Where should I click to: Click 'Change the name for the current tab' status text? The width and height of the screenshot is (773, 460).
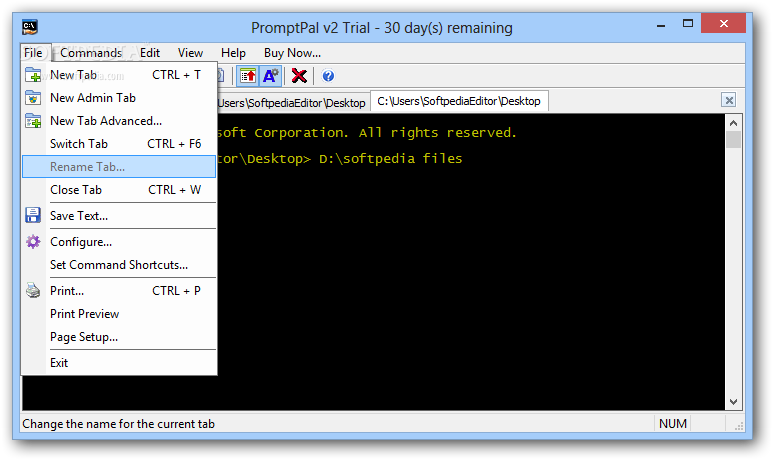point(118,424)
